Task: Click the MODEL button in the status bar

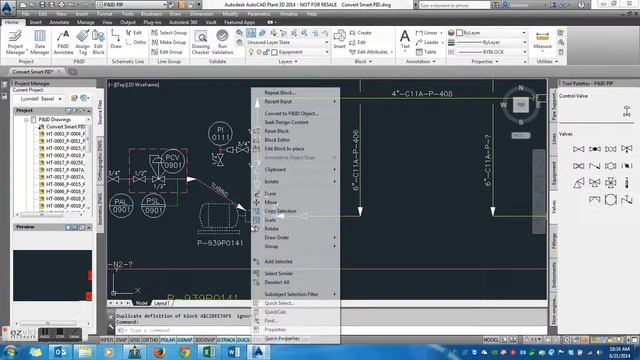Action: click(x=491, y=340)
